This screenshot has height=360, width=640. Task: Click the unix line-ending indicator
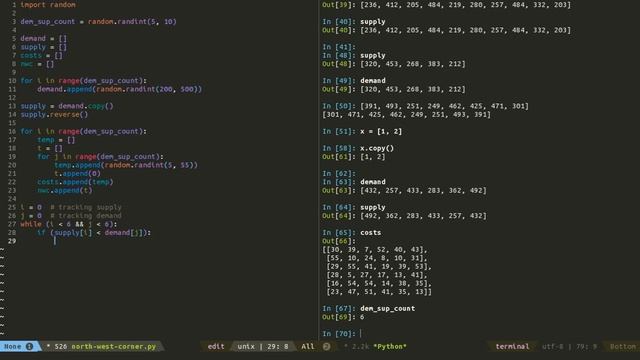[x=246, y=347]
